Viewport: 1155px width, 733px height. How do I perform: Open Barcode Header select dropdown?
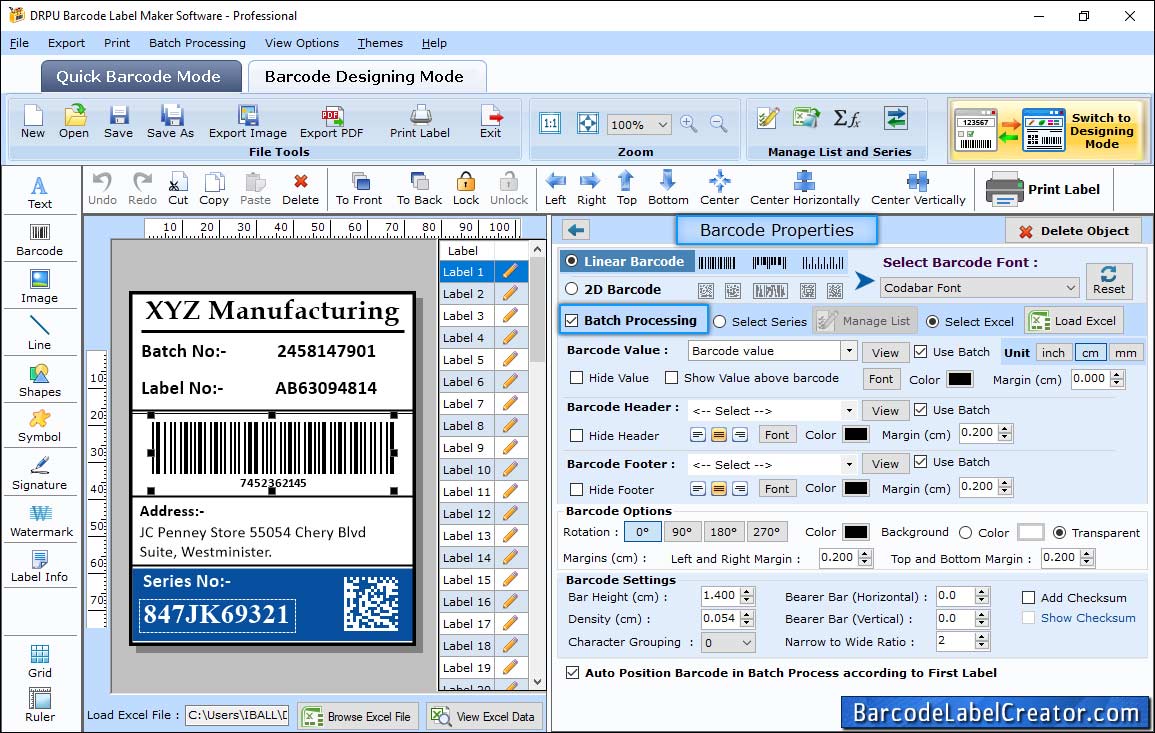click(x=849, y=410)
